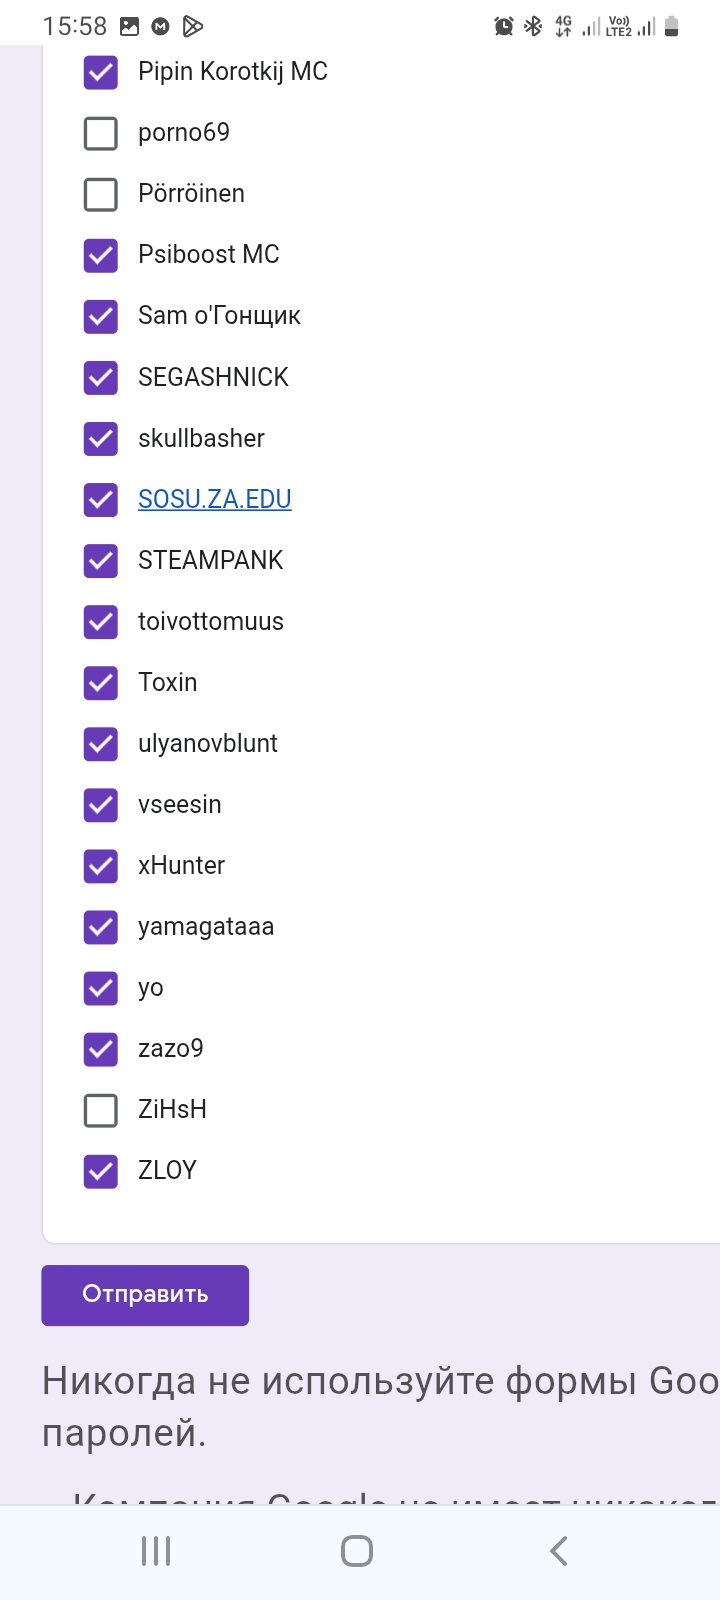Screen dimensions: 720x1600
Task: Enable the Pörröinen checkbox
Action: click(x=101, y=194)
